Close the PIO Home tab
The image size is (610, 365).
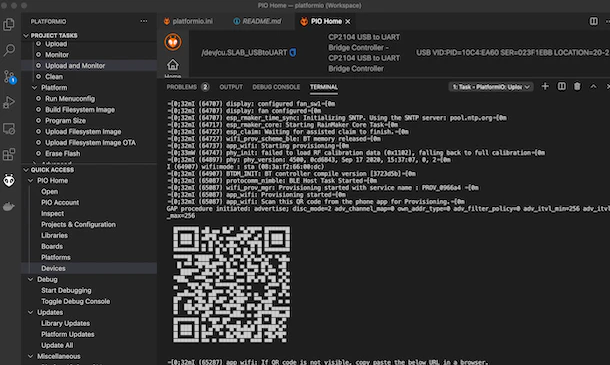coord(348,21)
